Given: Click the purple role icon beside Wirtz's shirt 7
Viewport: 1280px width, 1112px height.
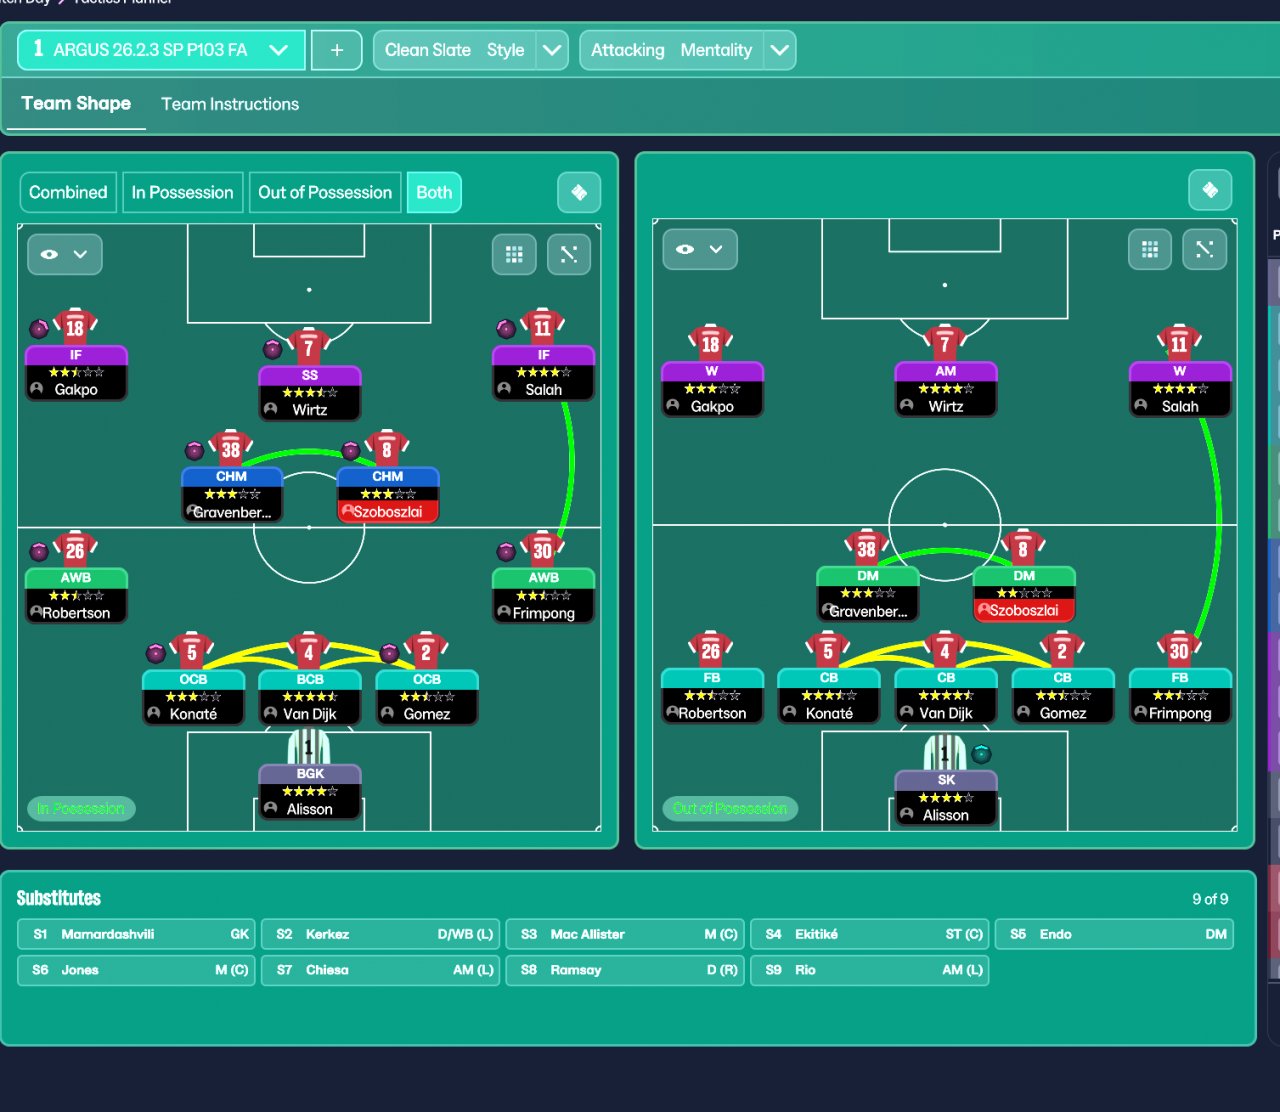Looking at the screenshot, I should click(x=272, y=349).
